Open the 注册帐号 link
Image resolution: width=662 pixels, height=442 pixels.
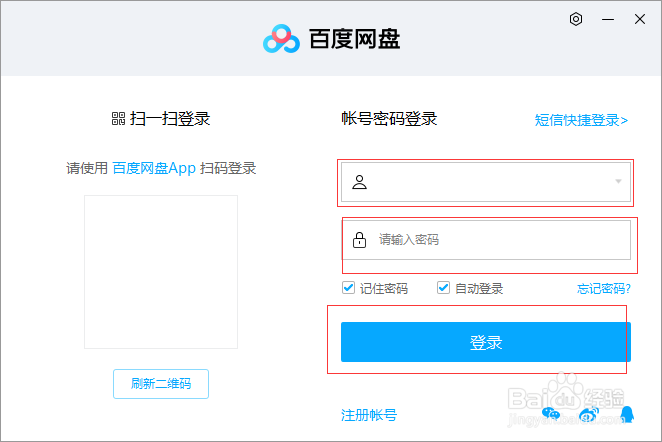point(369,415)
